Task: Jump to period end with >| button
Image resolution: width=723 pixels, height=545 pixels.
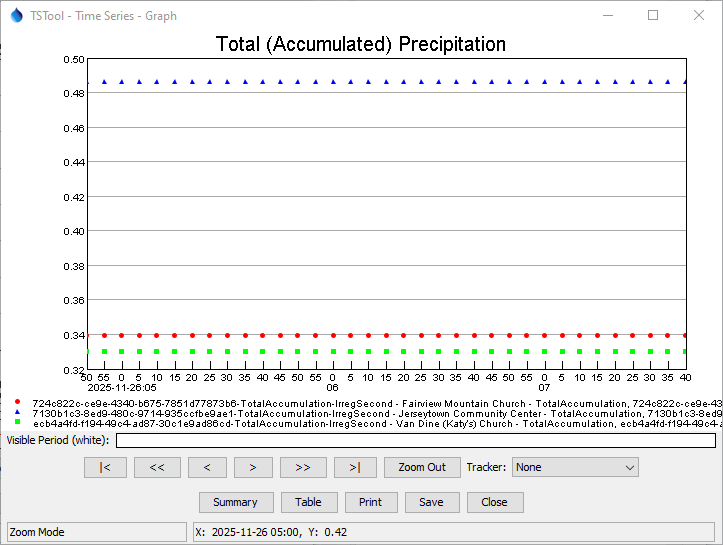Action: [x=355, y=467]
